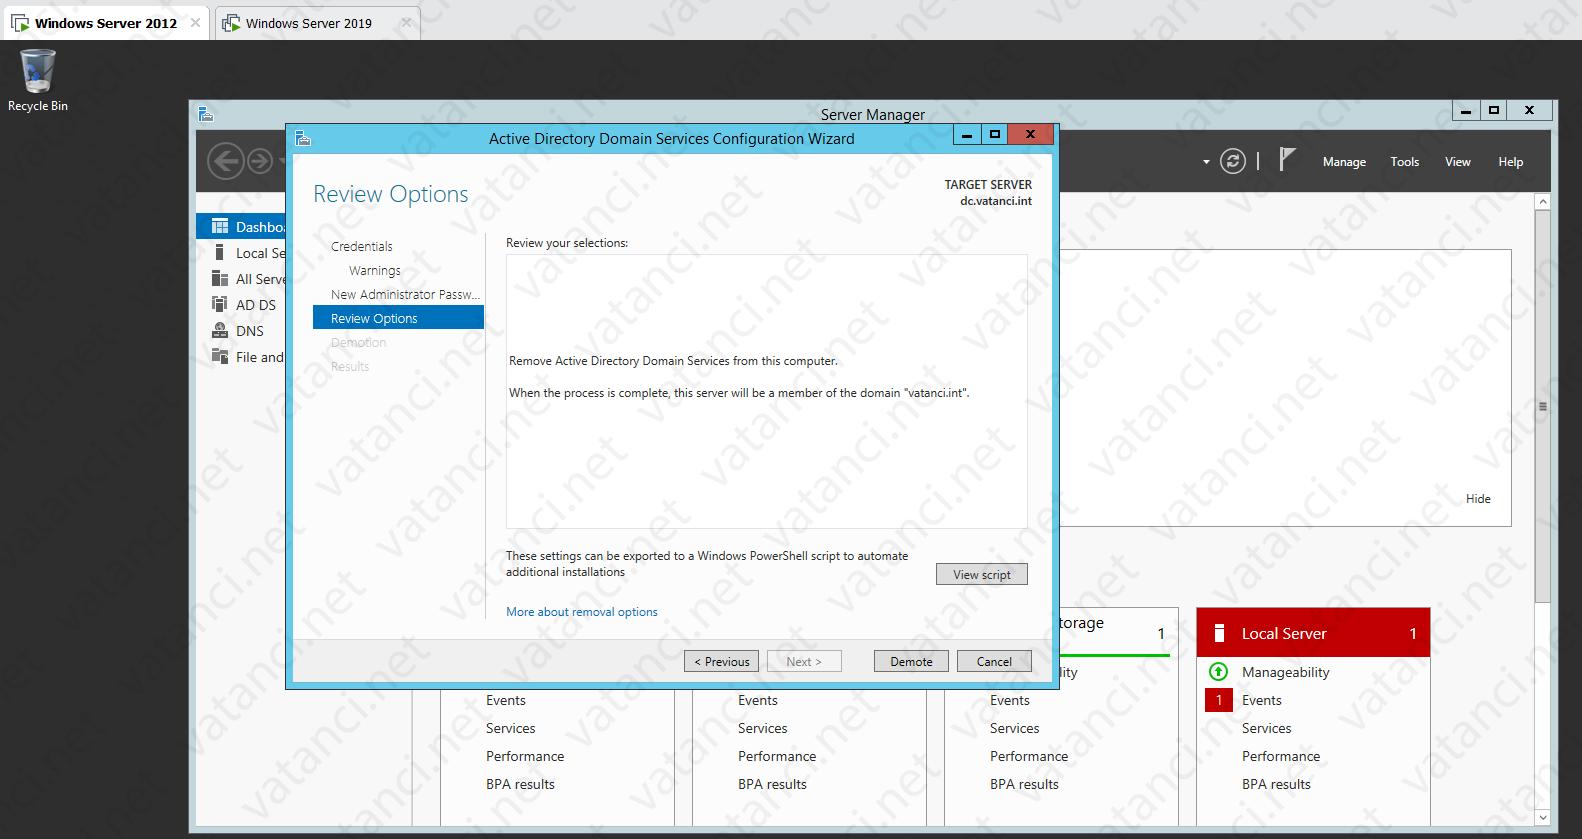The width and height of the screenshot is (1582, 839).
Task: Close the AD DS Configuration Wizard window
Action: point(1030,134)
